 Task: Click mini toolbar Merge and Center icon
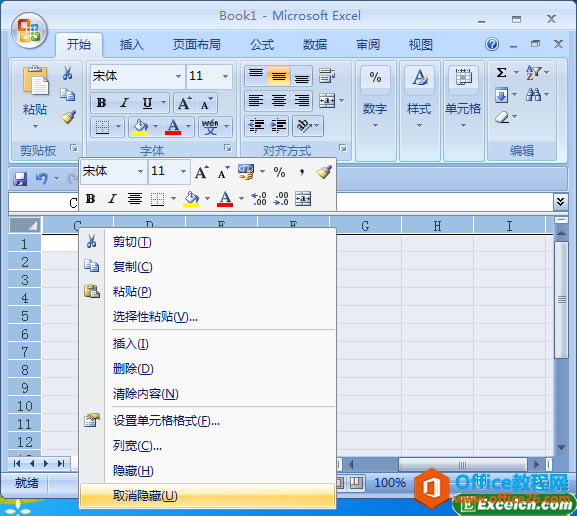(x=303, y=199)
